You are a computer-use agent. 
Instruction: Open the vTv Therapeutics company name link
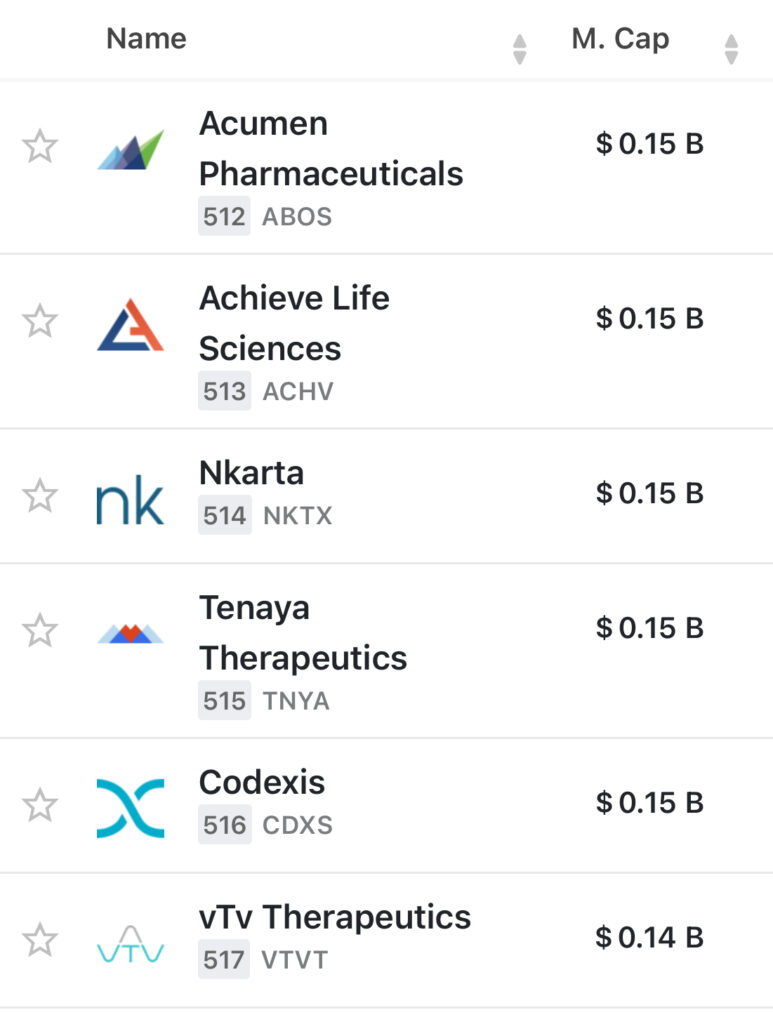pos(335,917)
